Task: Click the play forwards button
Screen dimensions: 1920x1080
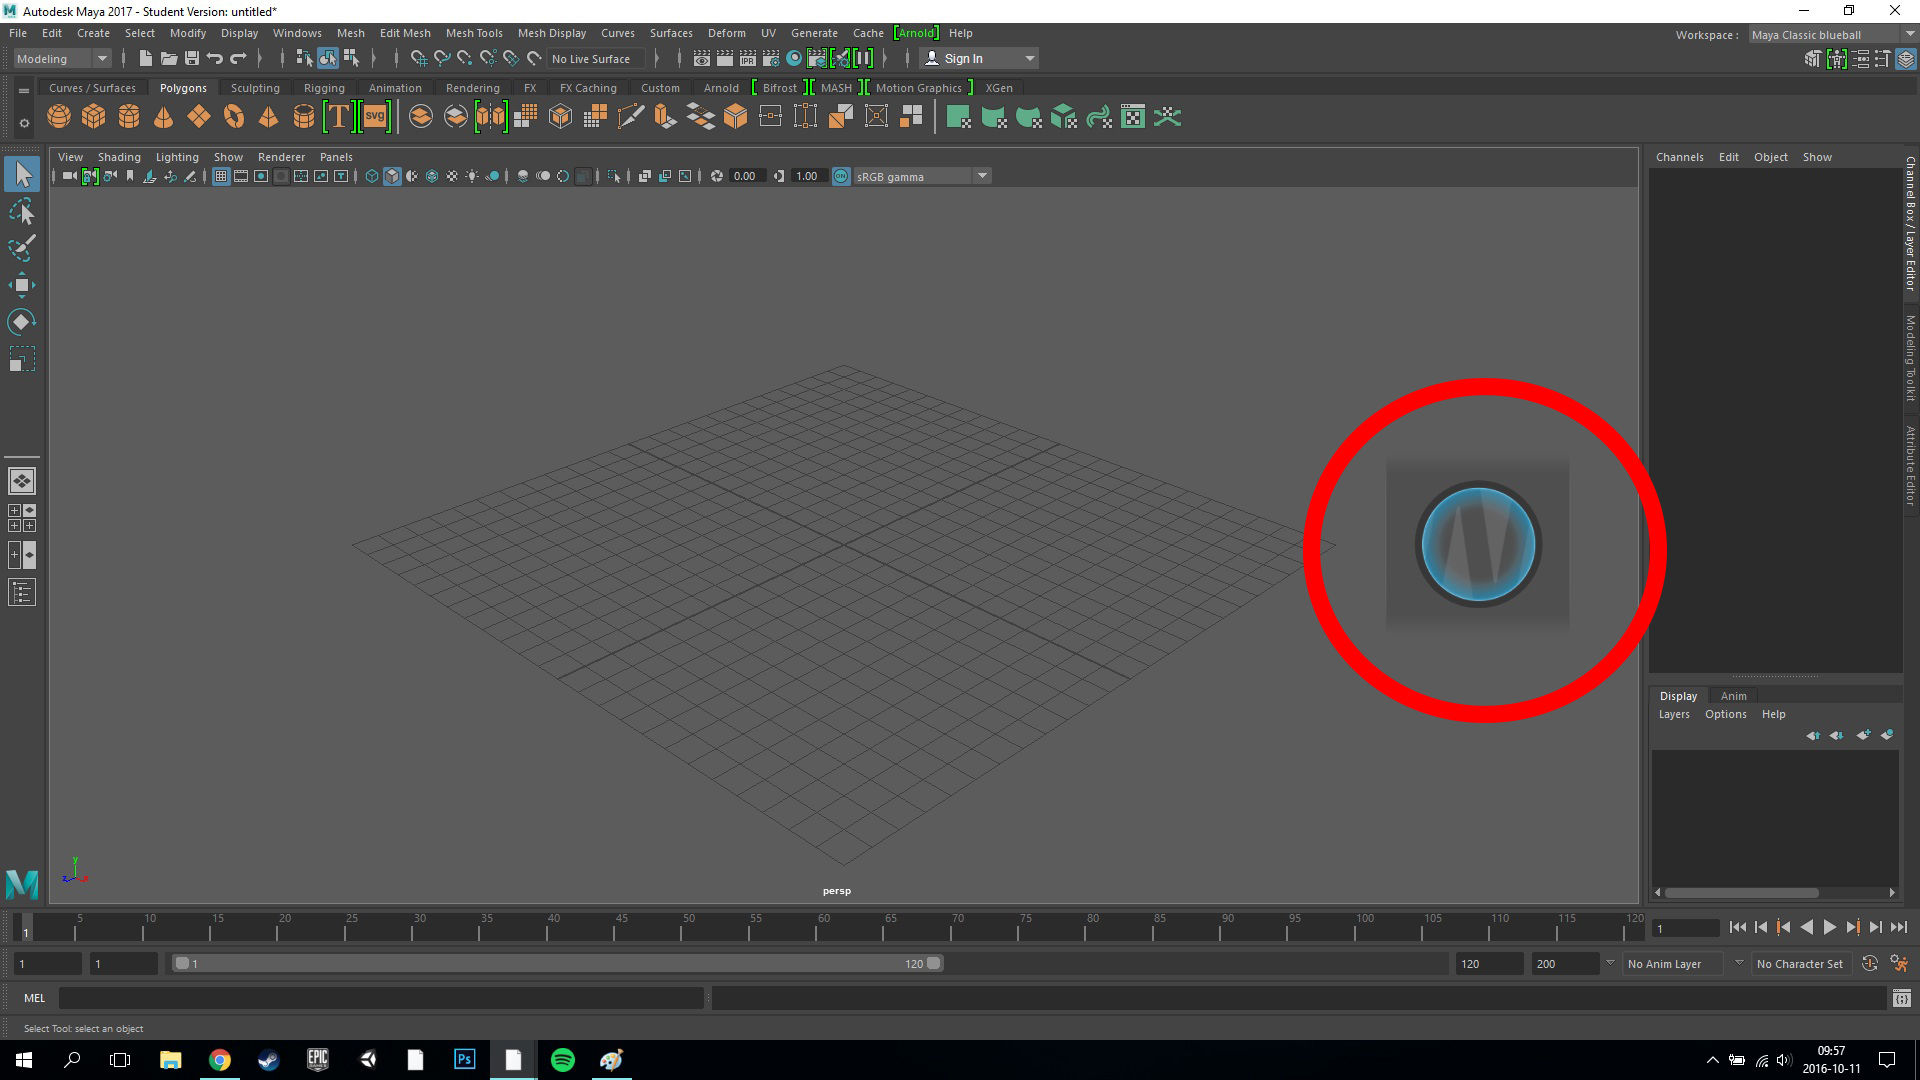Action: click(x=1829, y=928)
